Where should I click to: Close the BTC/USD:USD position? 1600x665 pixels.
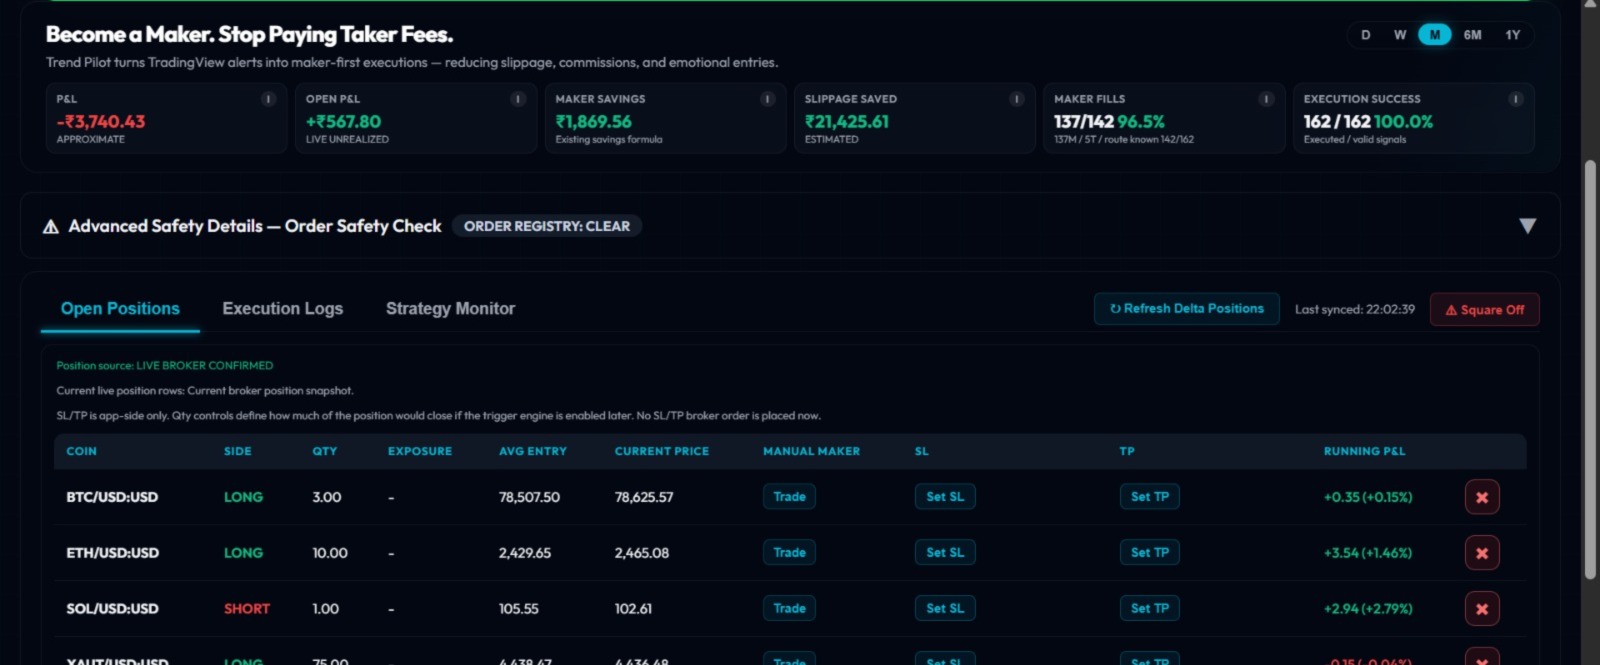click(1482, 497)
